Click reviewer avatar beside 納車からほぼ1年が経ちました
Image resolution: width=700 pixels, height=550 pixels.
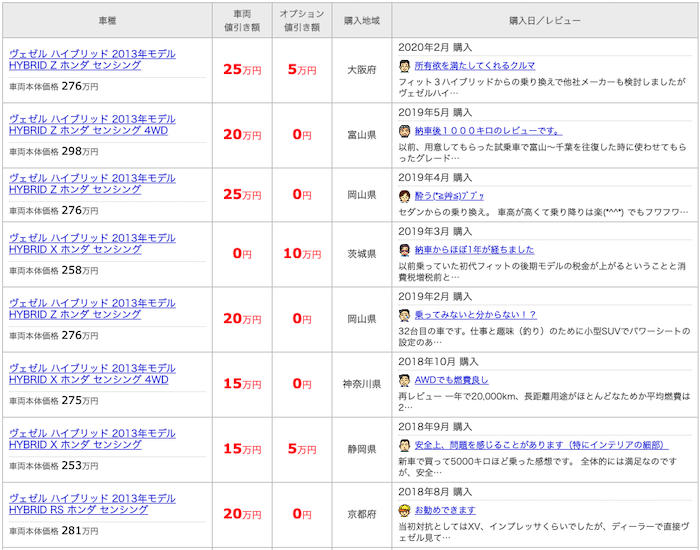(404, 250)
